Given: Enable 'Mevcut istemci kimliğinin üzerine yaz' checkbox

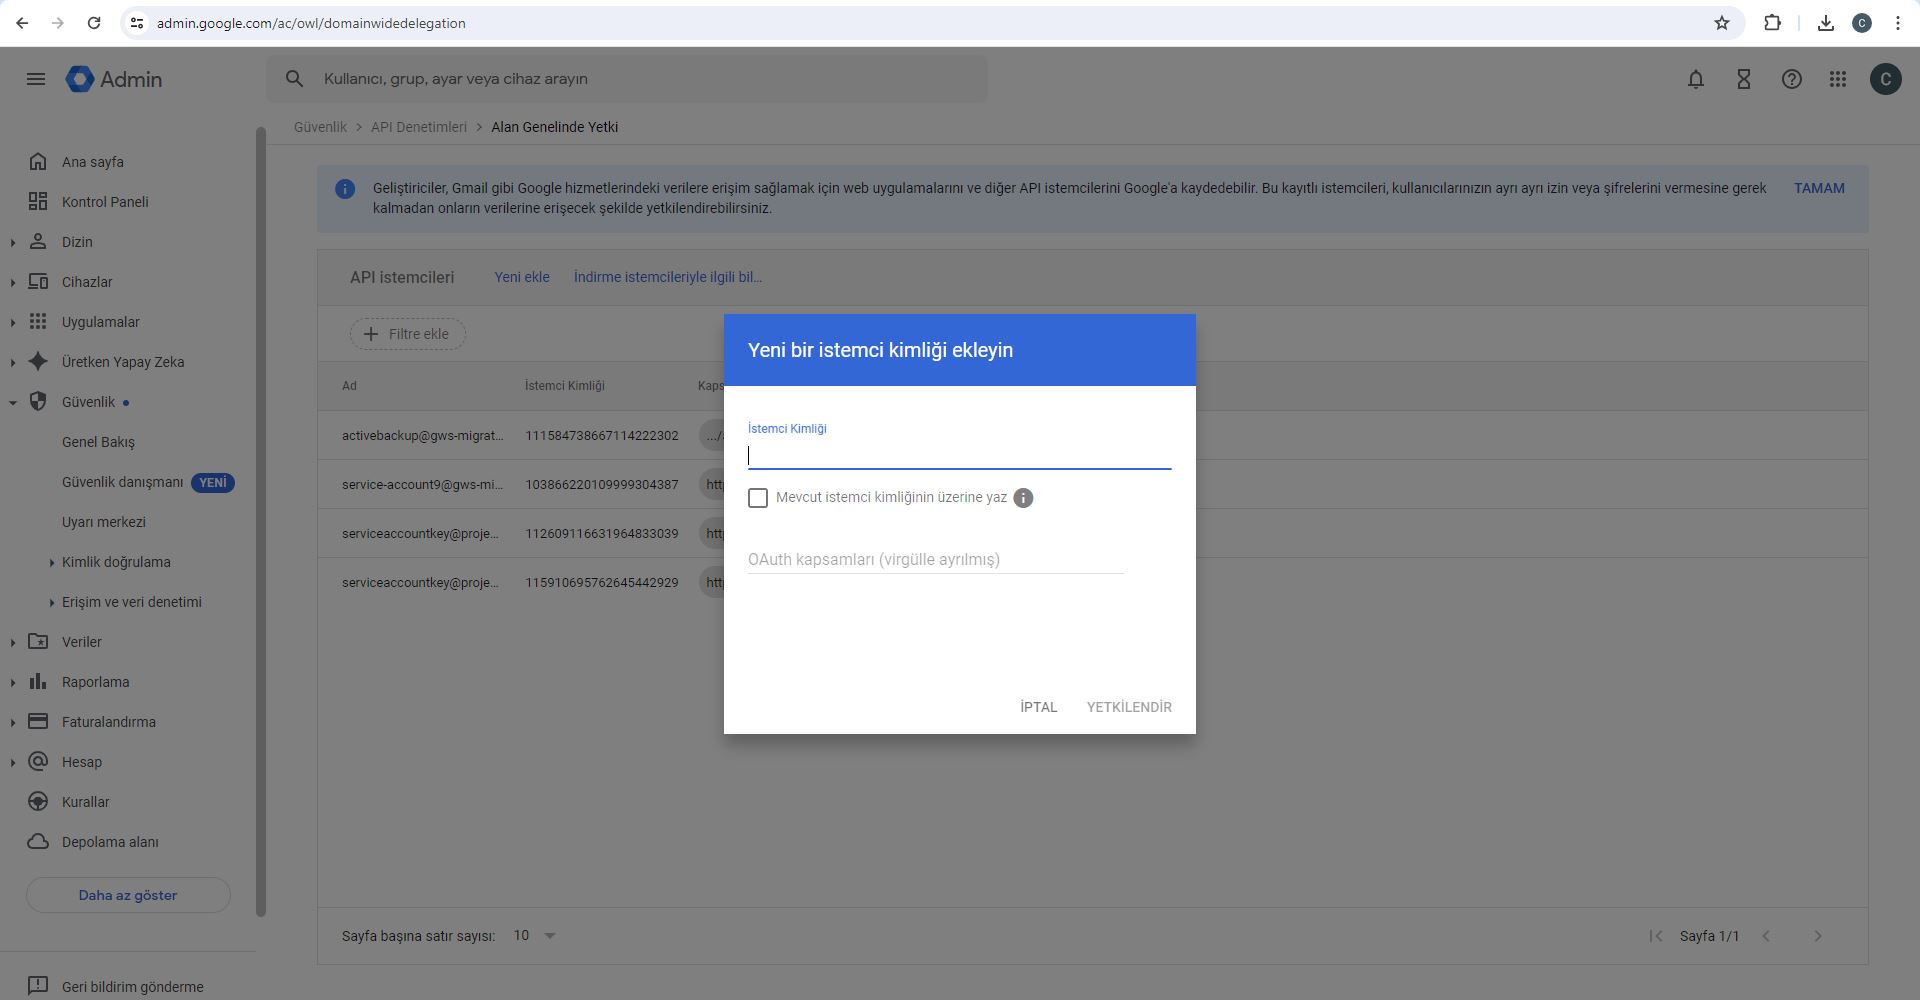Looking at the screenshot, I should [x=758, y=498].
